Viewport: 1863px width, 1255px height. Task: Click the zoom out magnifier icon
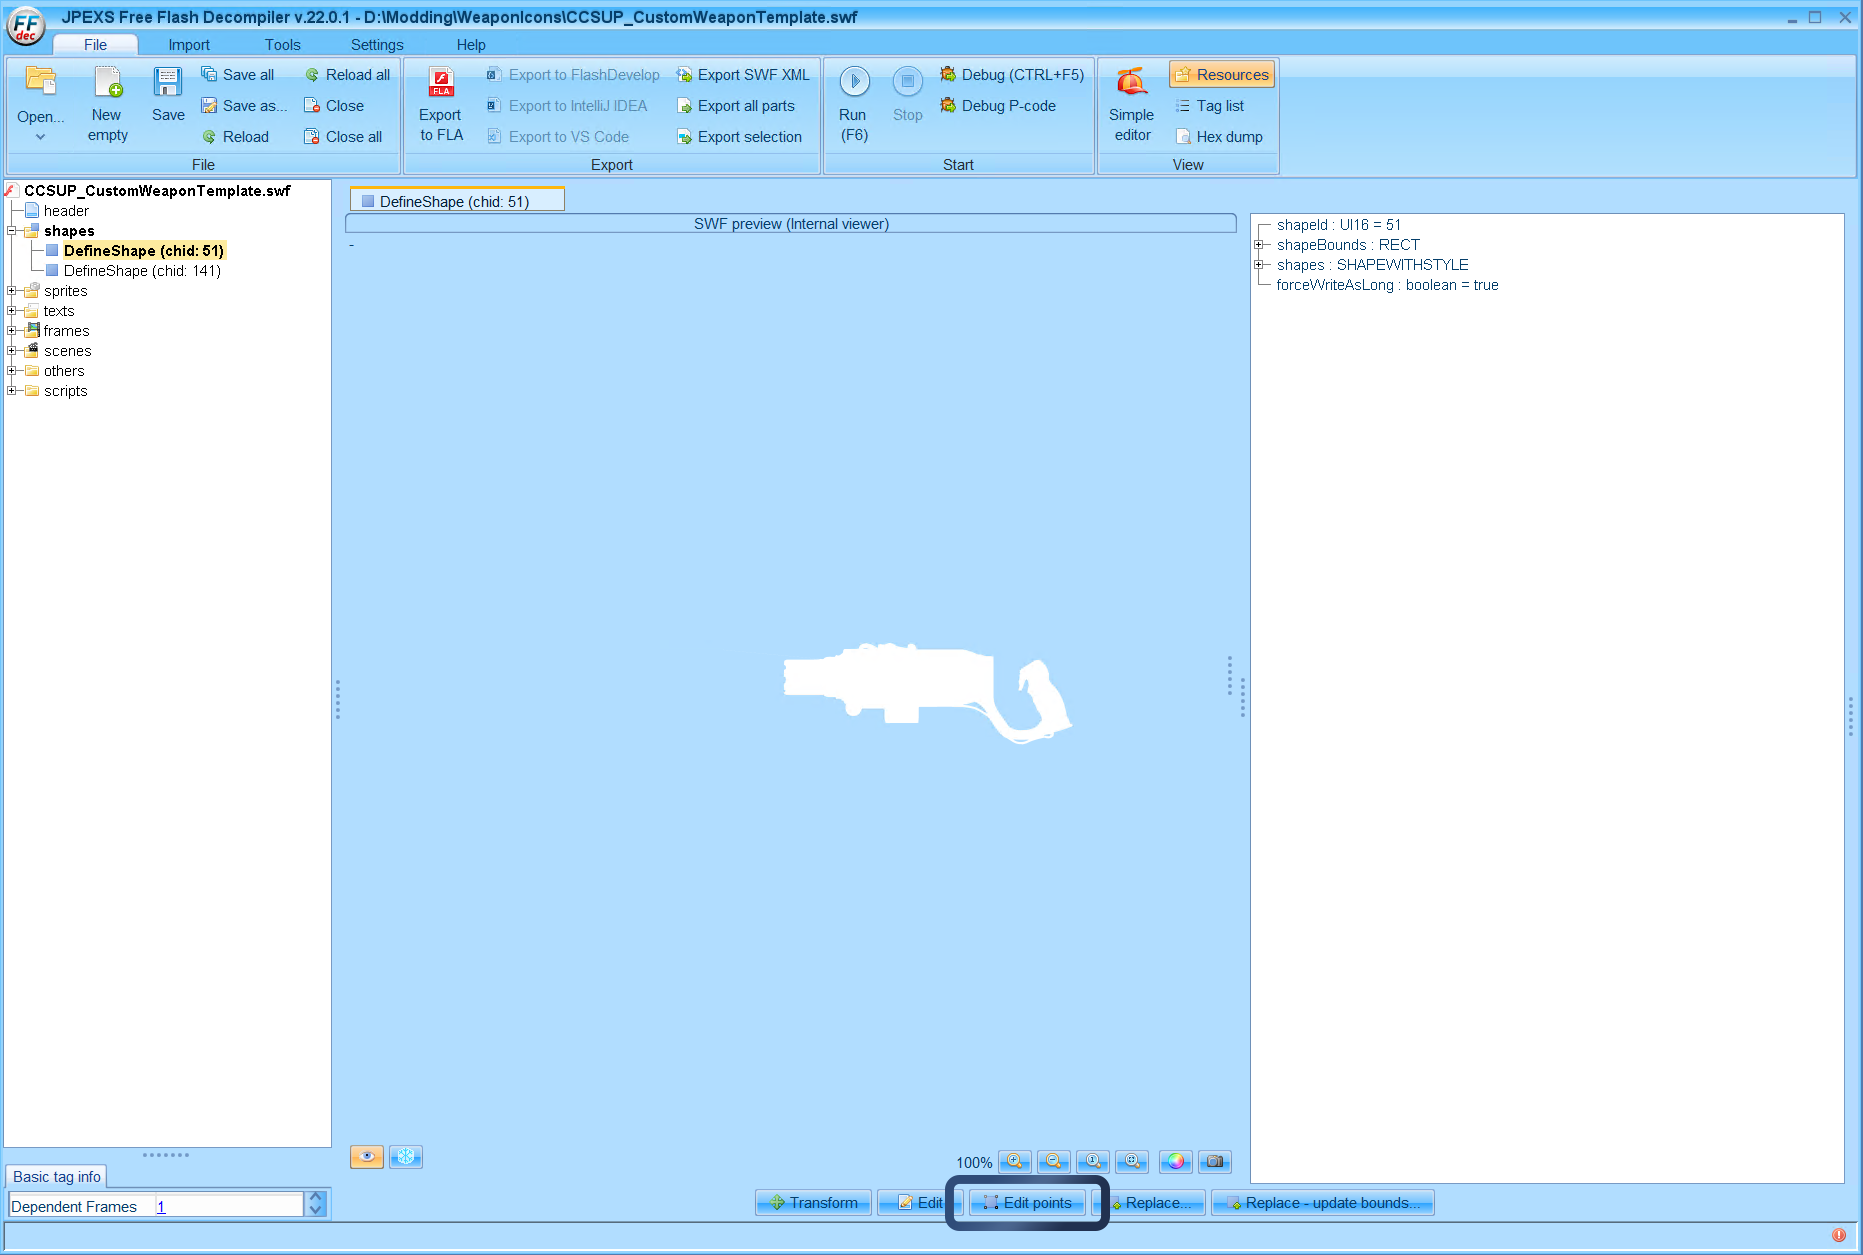pos(1053,1161)
